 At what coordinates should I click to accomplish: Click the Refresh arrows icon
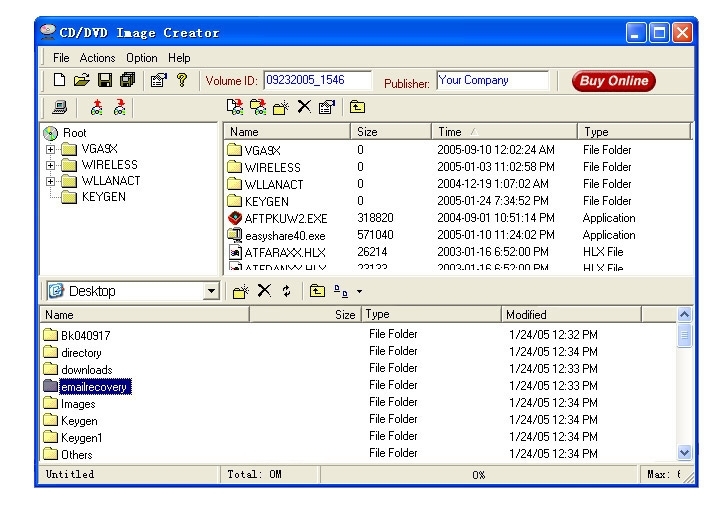(287, 291)
